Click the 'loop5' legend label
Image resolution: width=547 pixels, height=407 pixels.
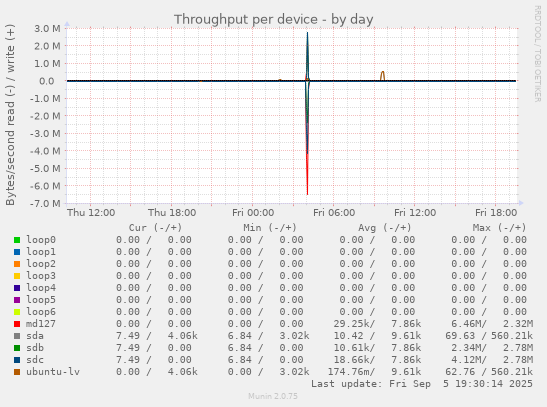41,300
